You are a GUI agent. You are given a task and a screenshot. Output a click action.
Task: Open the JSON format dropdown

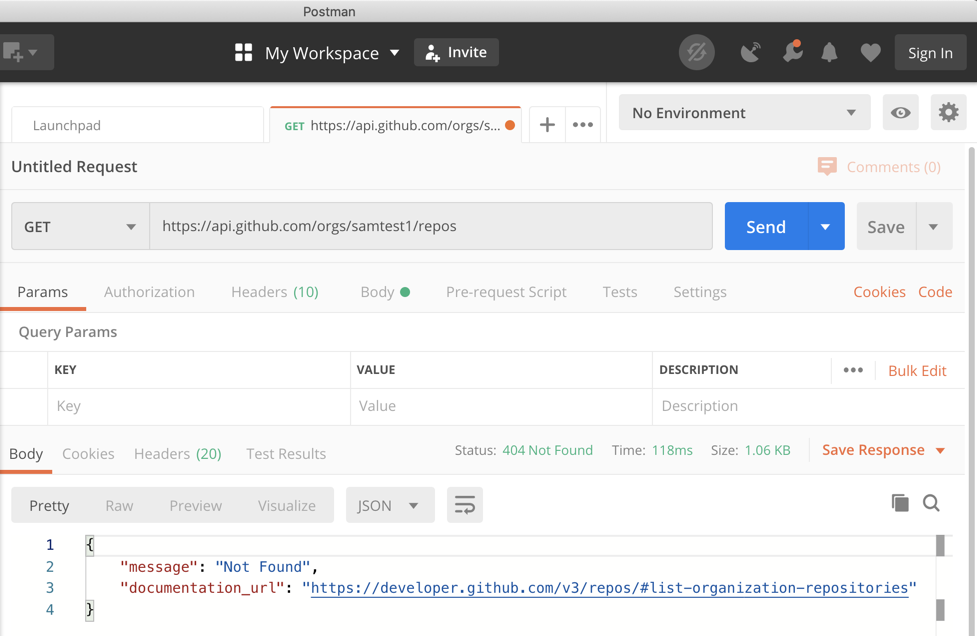389,505
